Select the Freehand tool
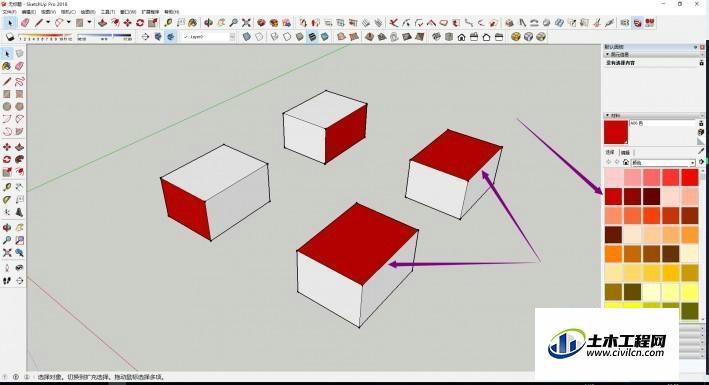 pos(19,81)
